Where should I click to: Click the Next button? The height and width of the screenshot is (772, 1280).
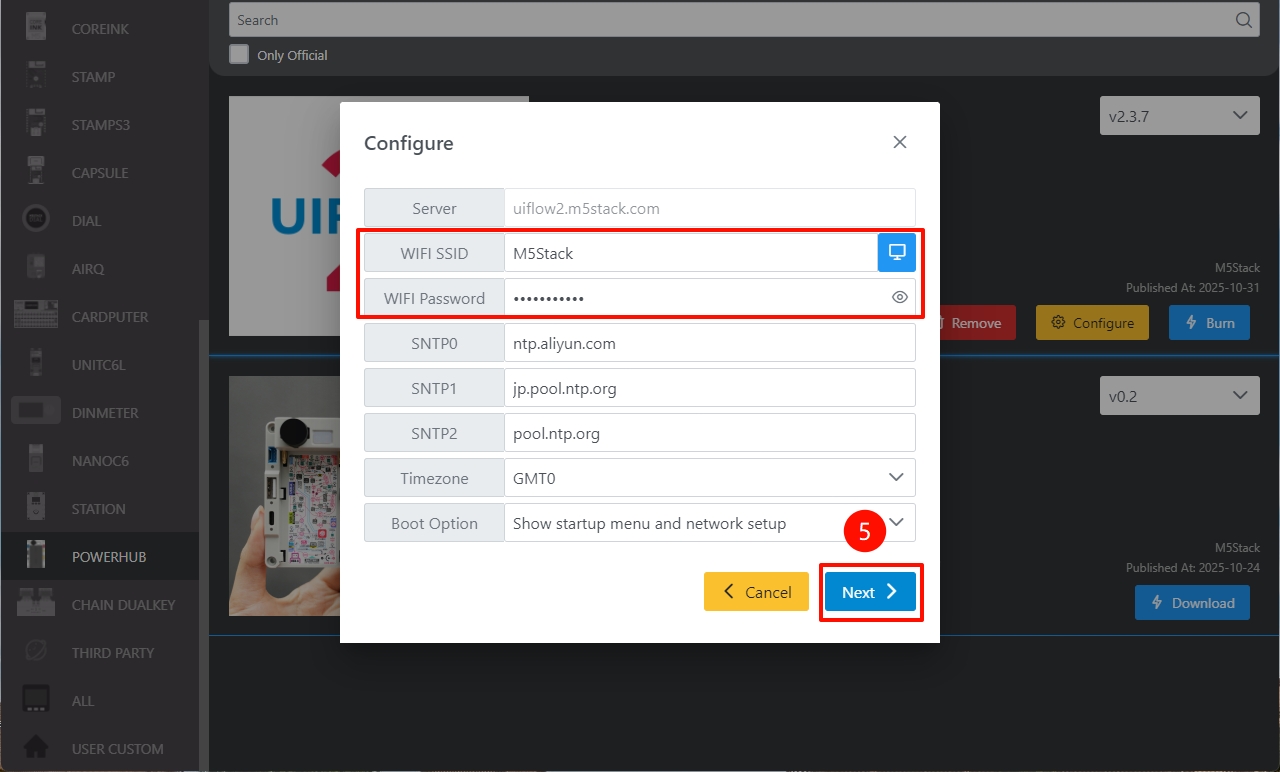[x=870, y=592]
